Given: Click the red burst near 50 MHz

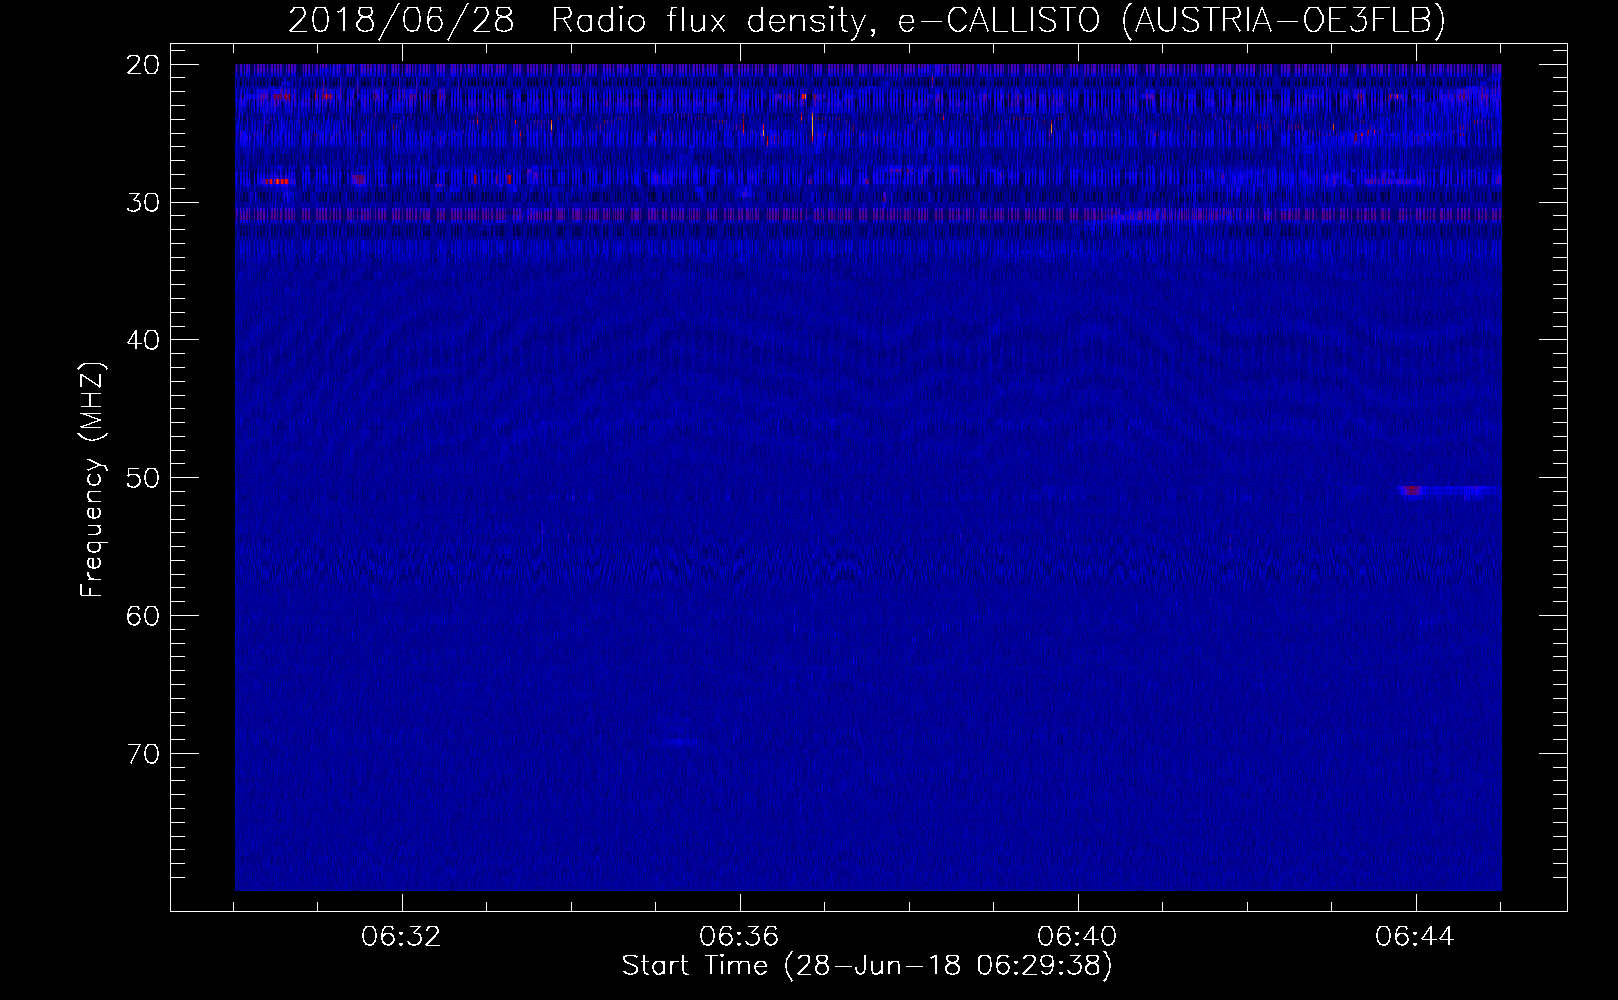Looking at the screenshot, I should point(1411,491).
